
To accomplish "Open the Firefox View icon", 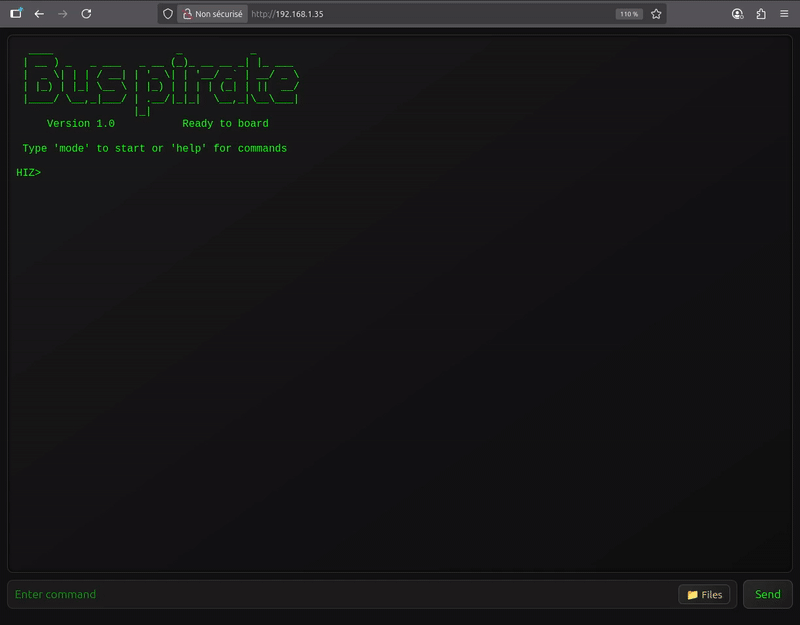I will tap(16, 14).
